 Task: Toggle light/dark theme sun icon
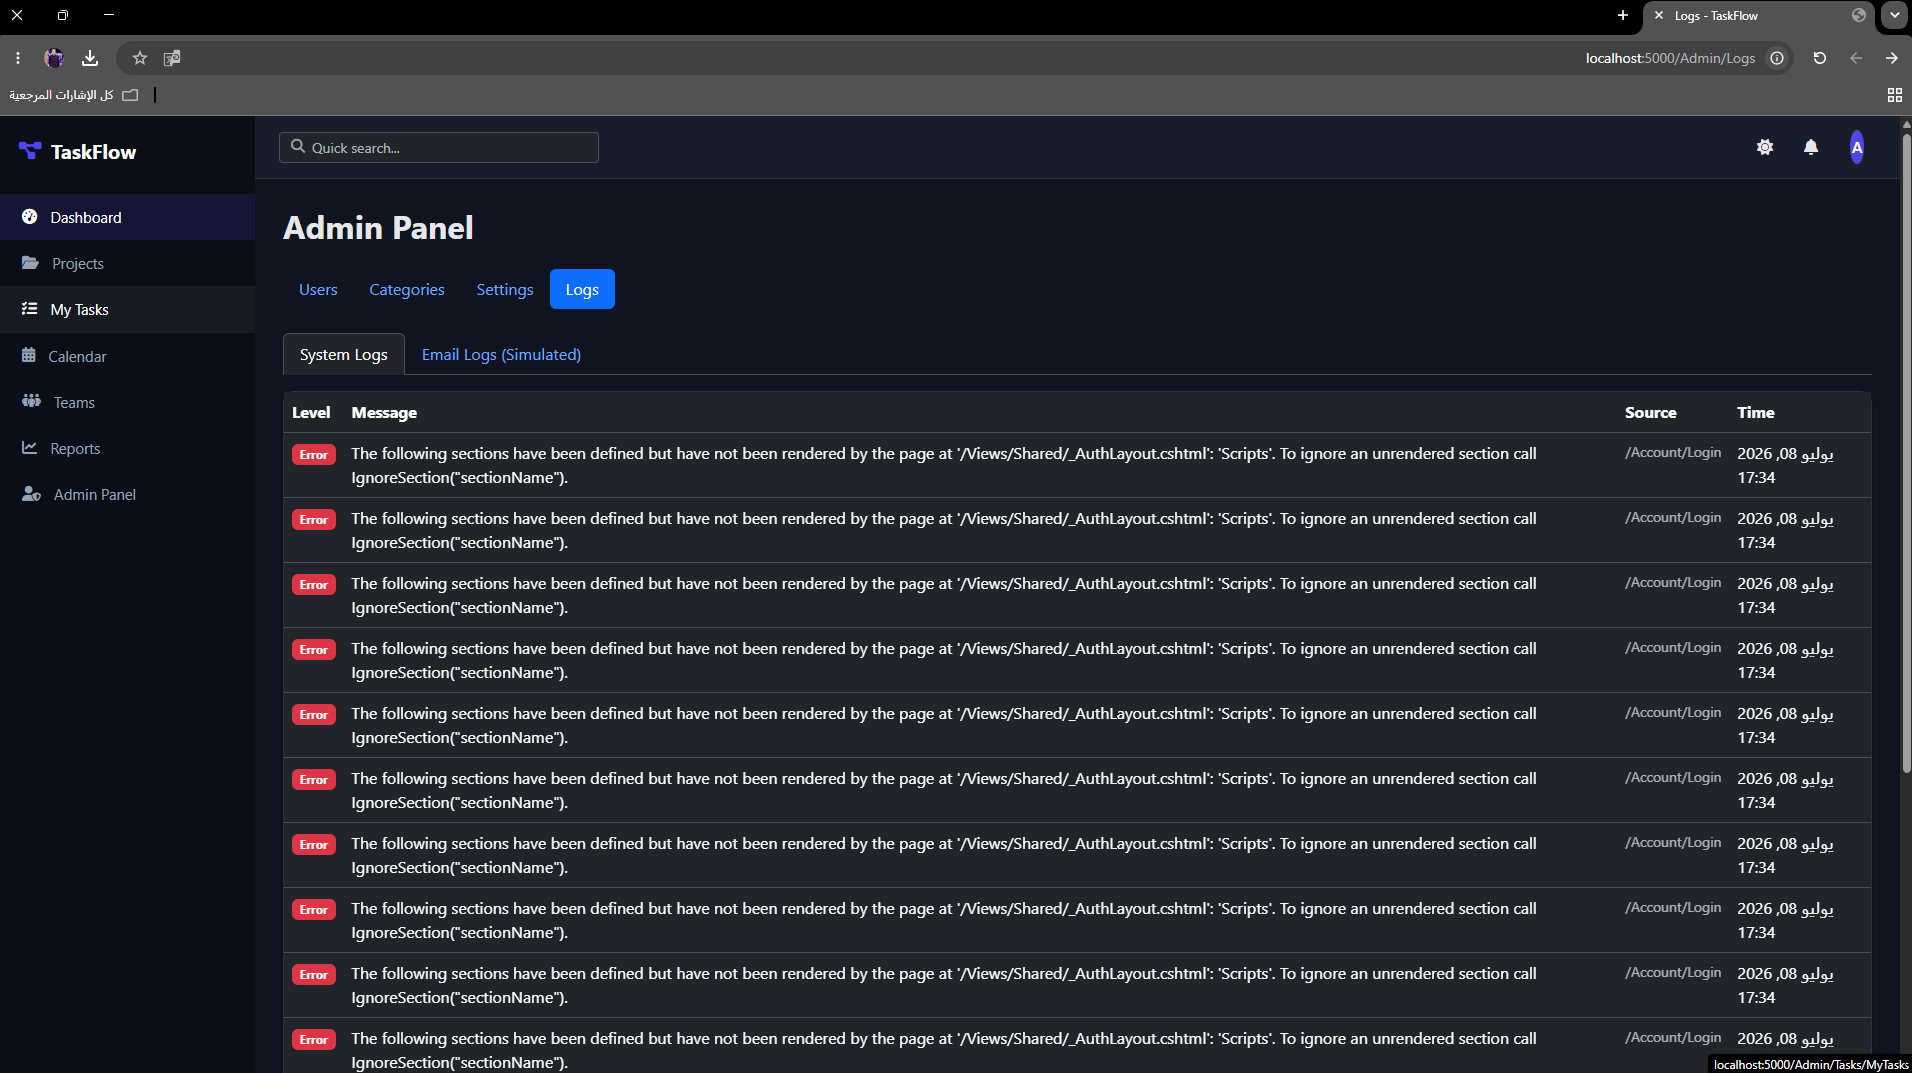(1765, 147)
